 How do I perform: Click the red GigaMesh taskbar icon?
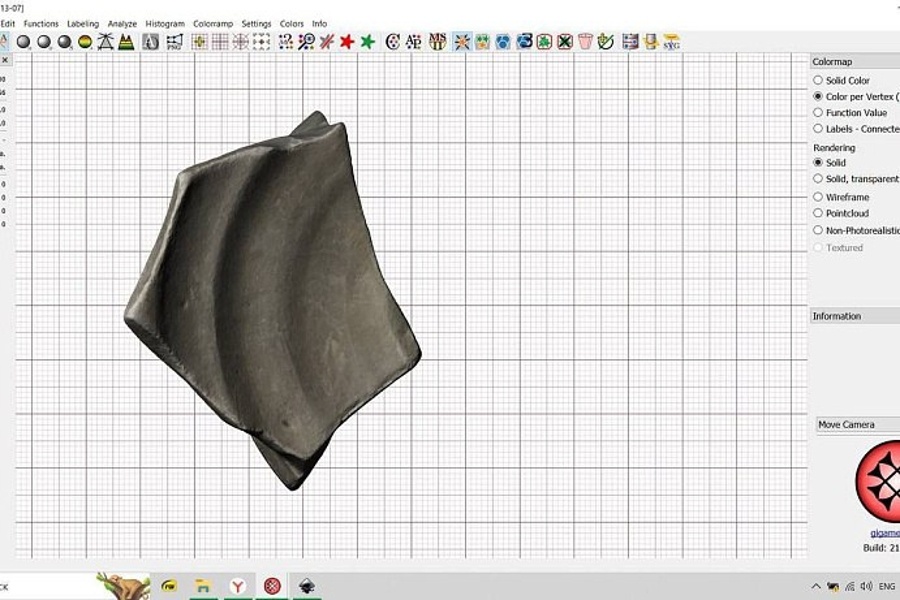273,586
